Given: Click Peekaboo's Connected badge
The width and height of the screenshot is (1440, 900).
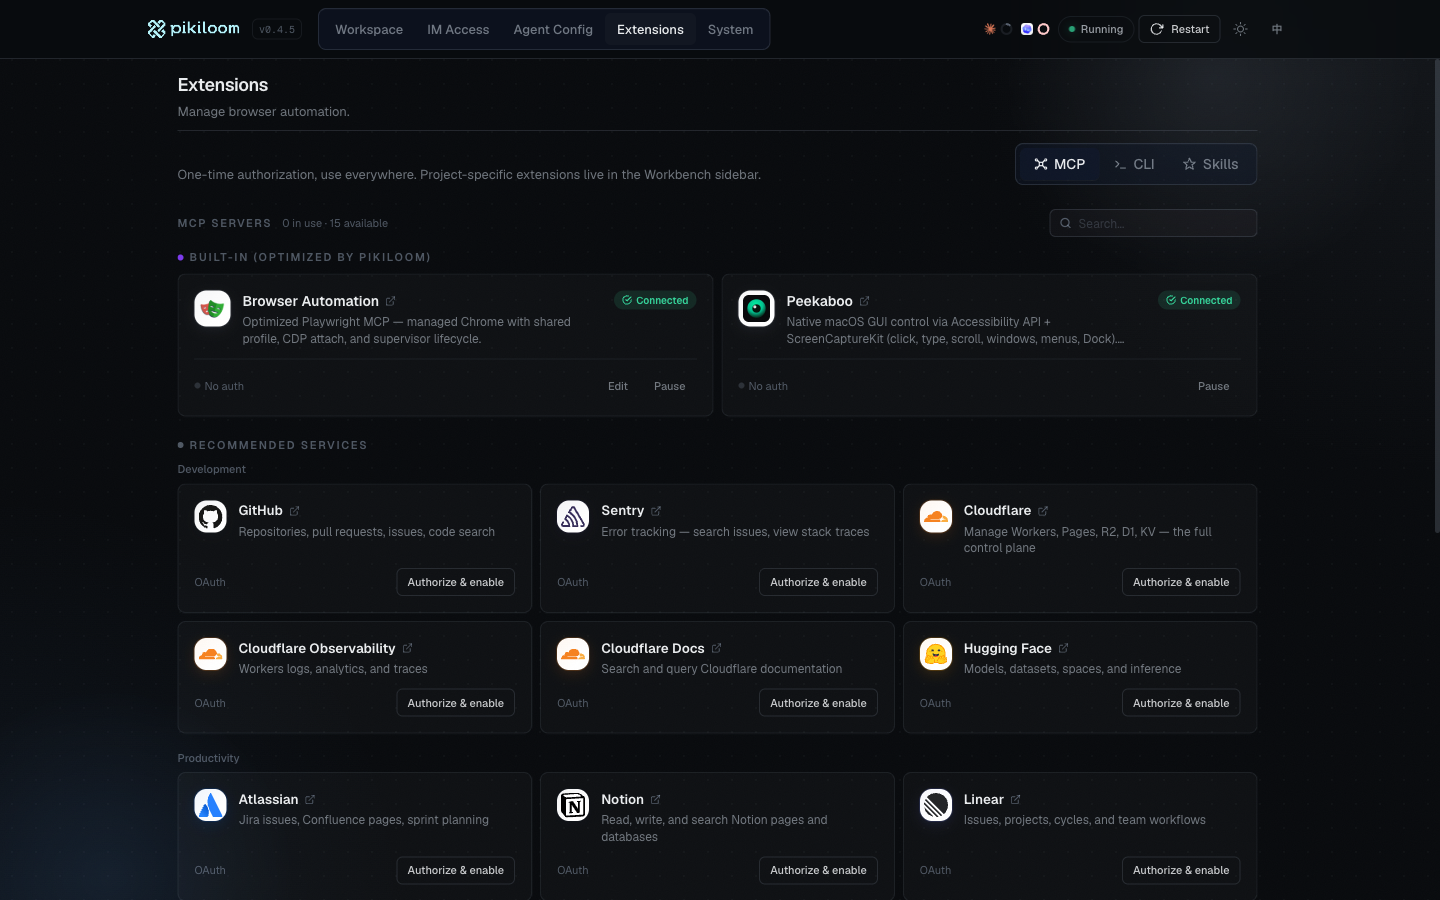Looking at the screenshot, I should point(1199,300).
